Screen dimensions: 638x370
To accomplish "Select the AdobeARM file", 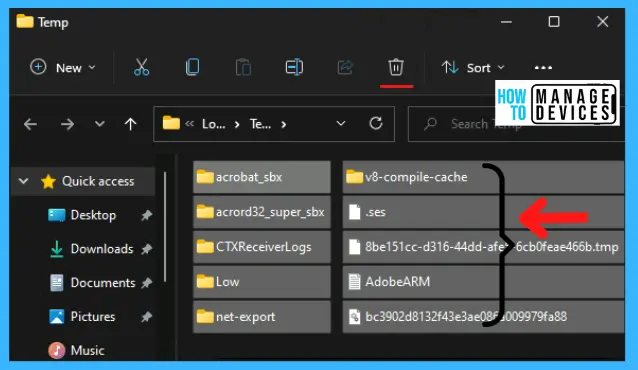I will 483,282.
